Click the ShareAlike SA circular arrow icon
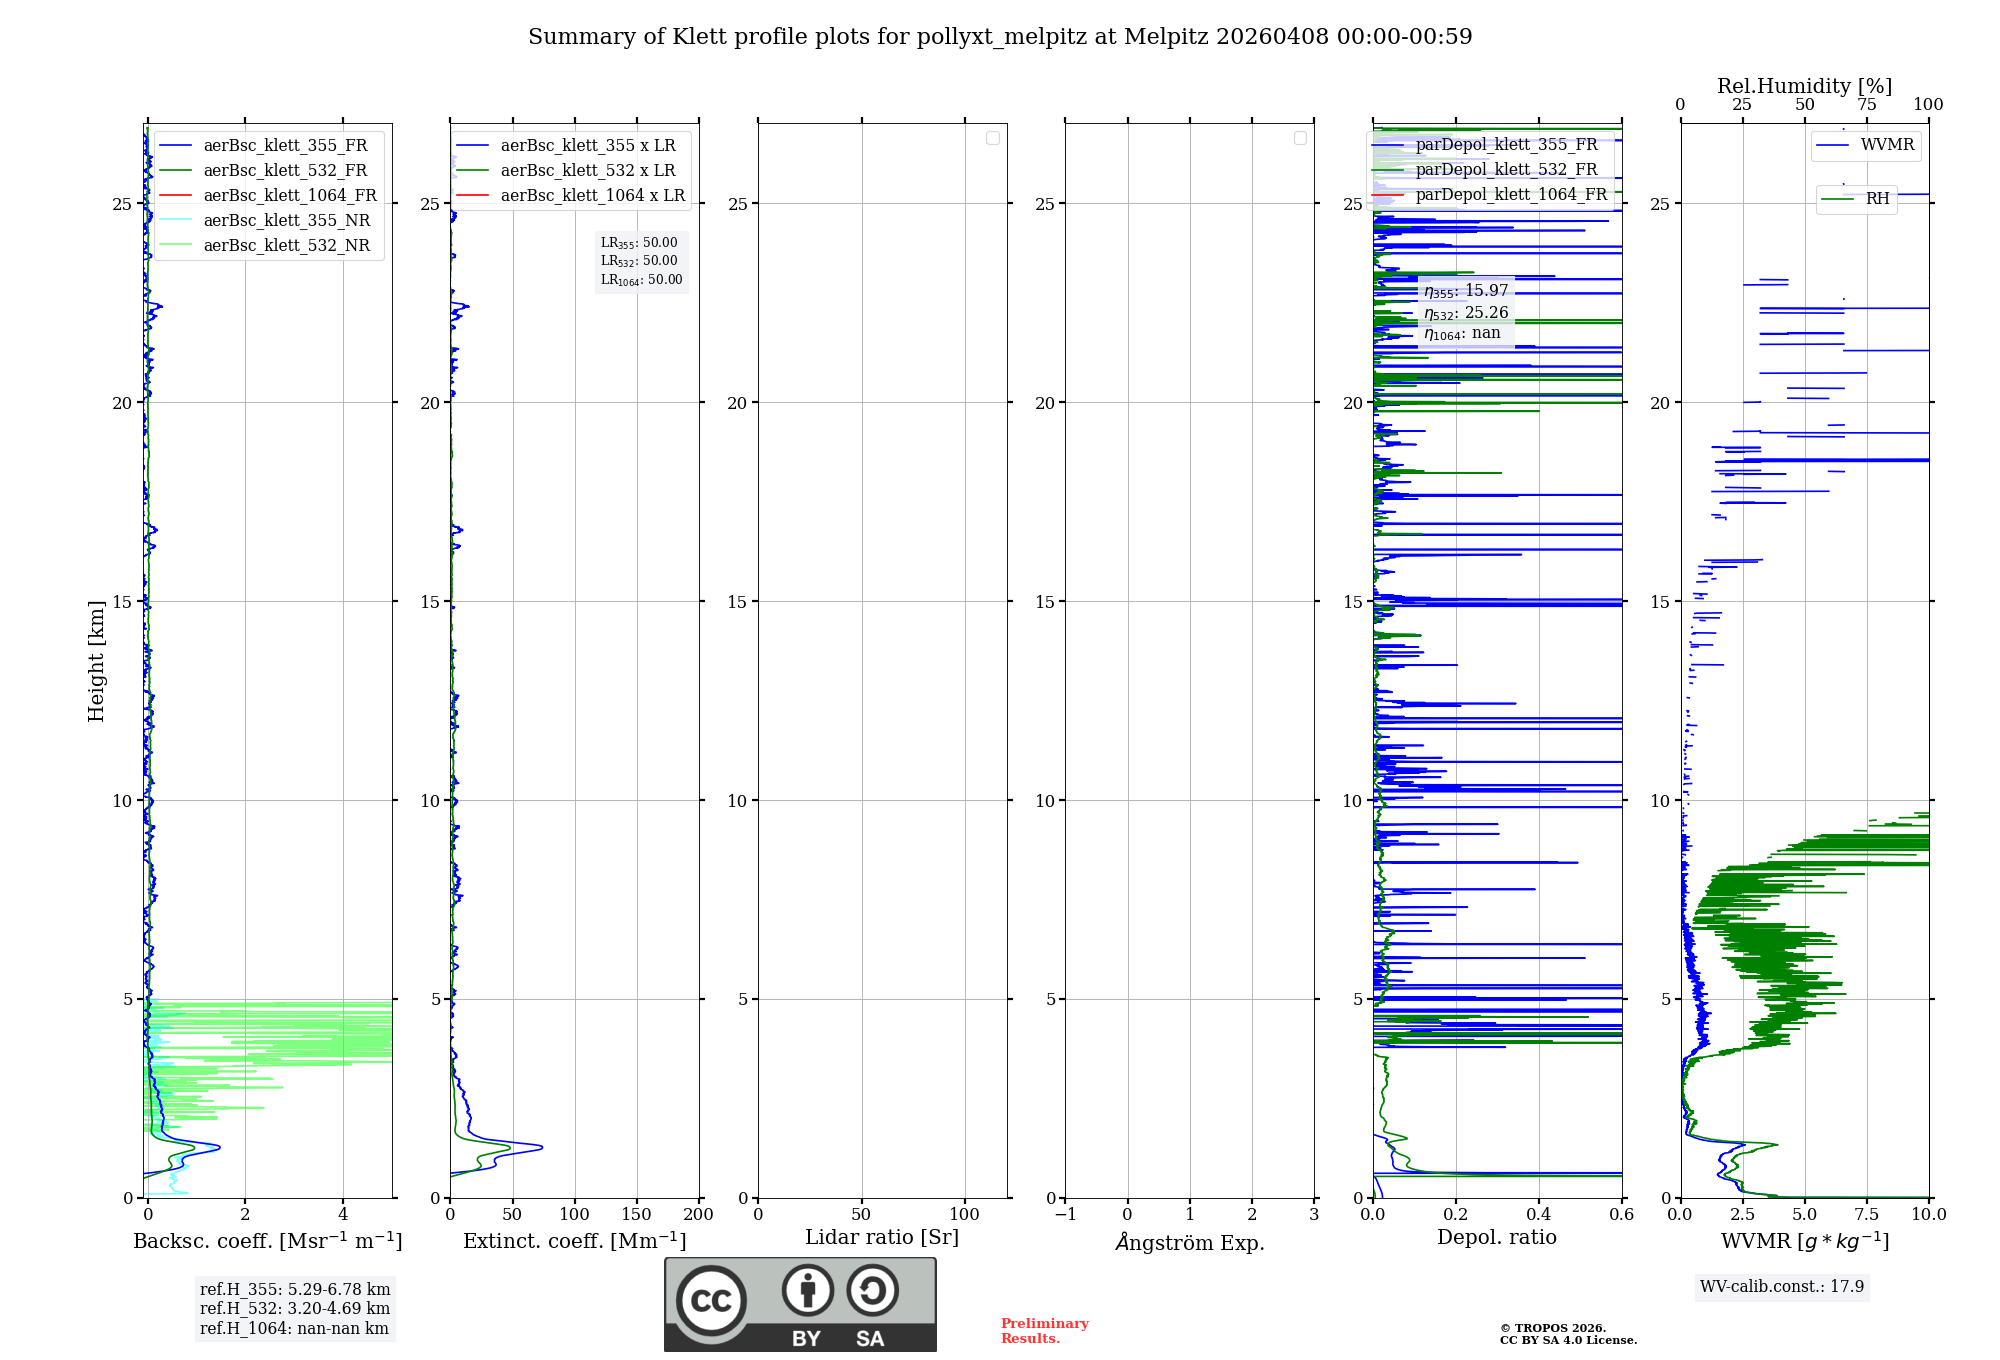2000x1360 pixels. tap(872, 1290)
